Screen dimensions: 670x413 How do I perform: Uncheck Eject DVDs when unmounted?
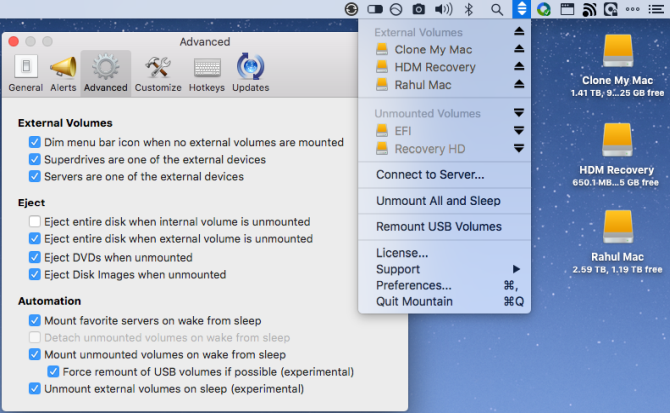[36, 257]
